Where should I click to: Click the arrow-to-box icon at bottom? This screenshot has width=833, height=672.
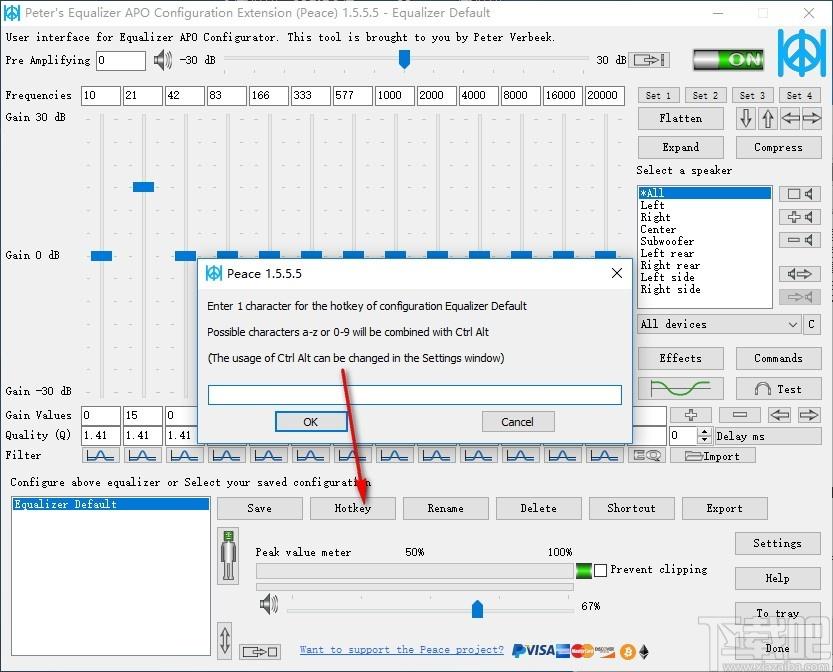click(x=260, y=651)
